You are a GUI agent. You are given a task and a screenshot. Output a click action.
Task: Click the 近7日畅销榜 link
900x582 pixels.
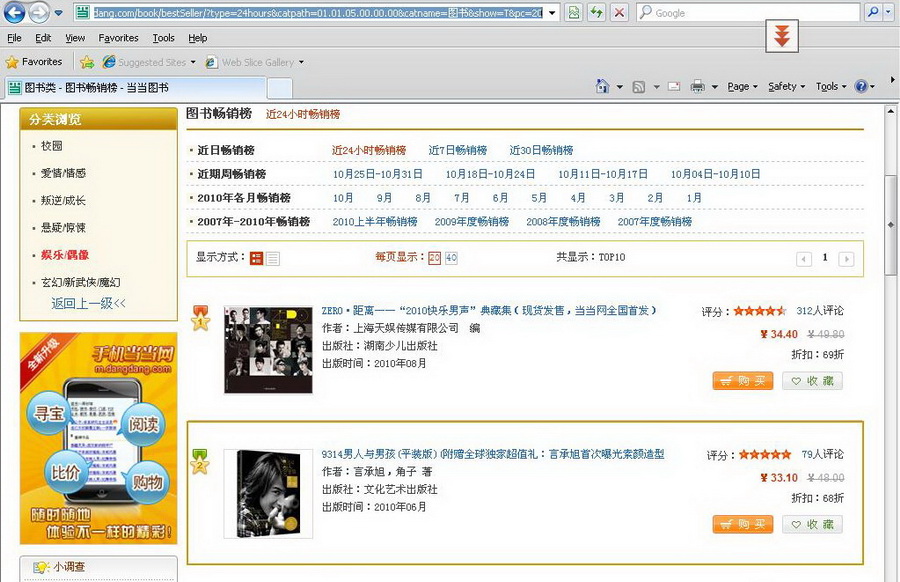click(457, 150)
